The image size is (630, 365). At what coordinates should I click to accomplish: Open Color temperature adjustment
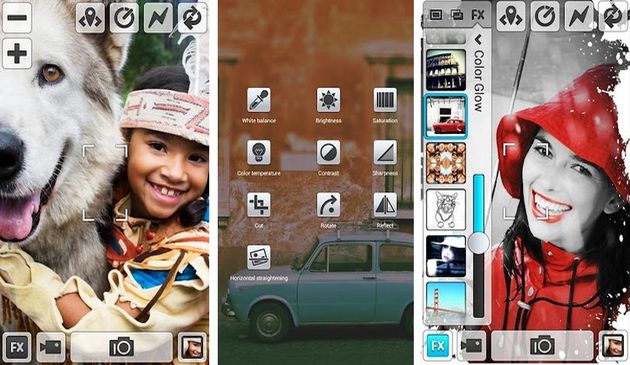259,152
